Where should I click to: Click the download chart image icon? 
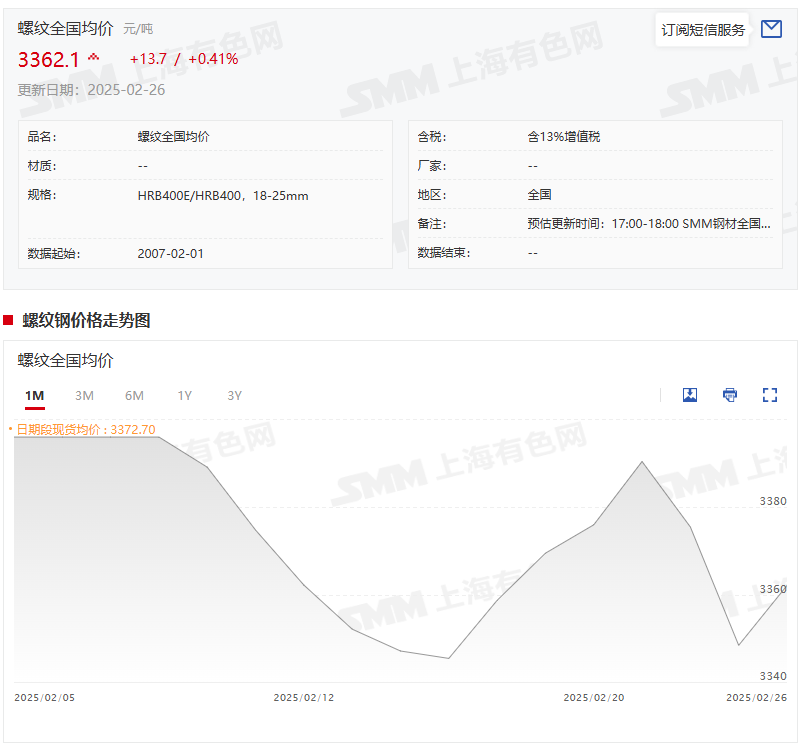[690, 395]
